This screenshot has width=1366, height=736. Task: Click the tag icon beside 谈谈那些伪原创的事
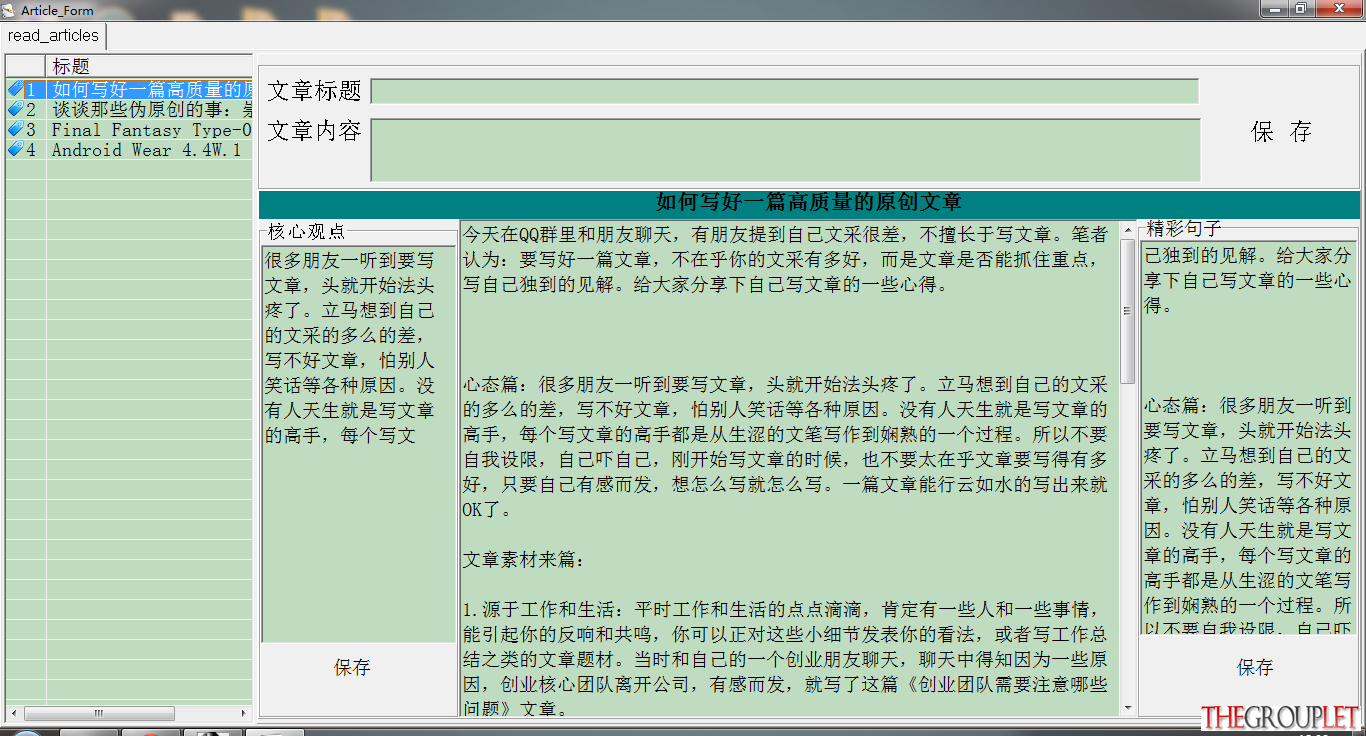15,110
